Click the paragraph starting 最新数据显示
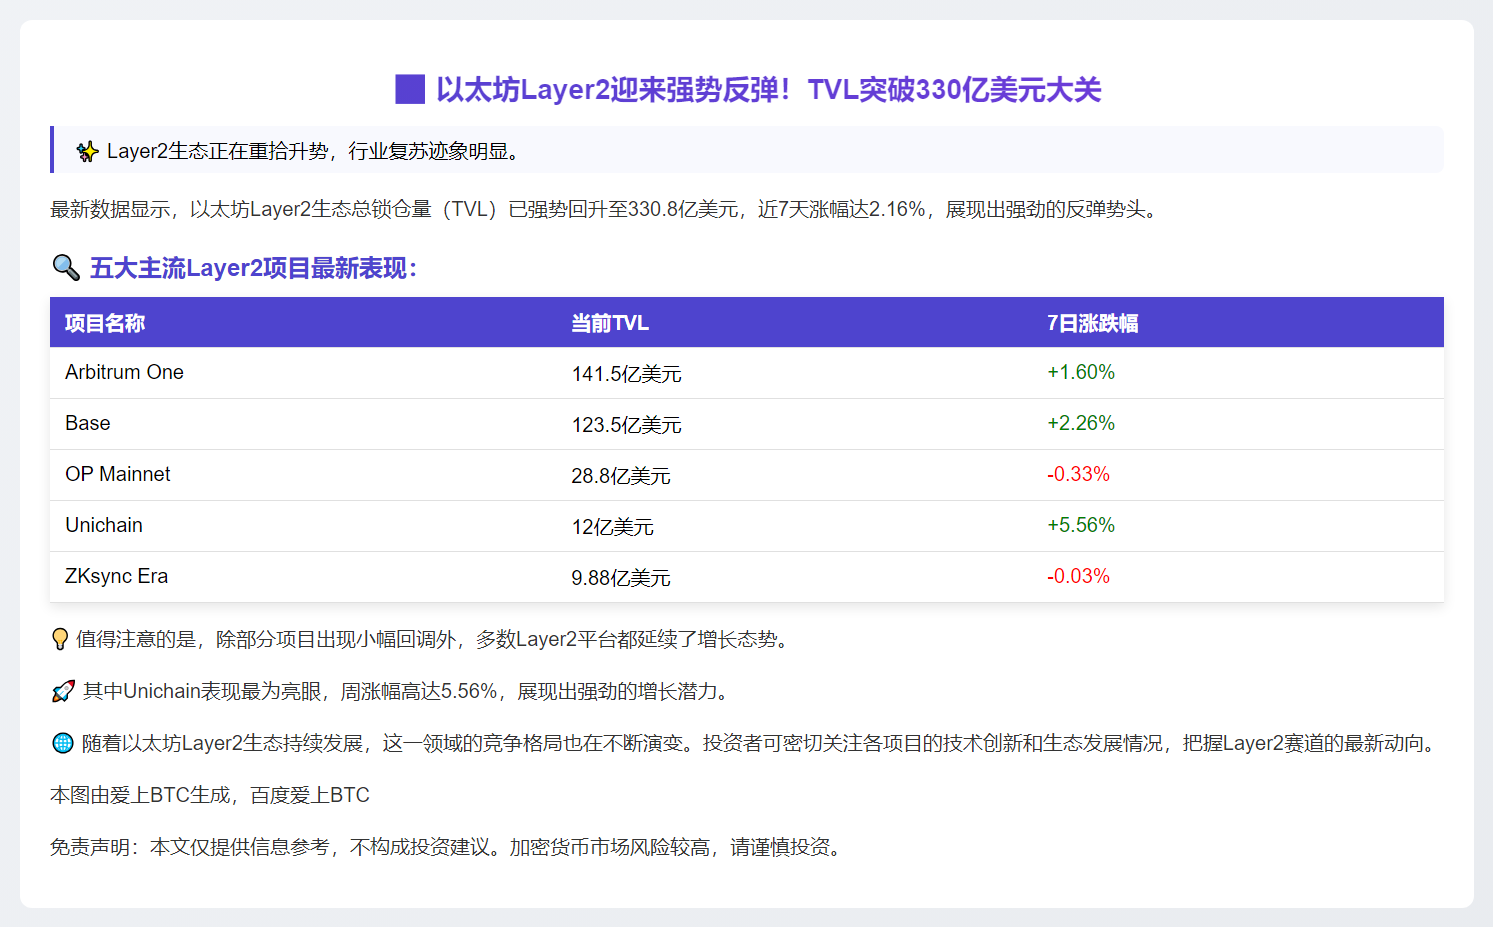The height and width of the screenshot is (927, 1493). pos(604,209)
